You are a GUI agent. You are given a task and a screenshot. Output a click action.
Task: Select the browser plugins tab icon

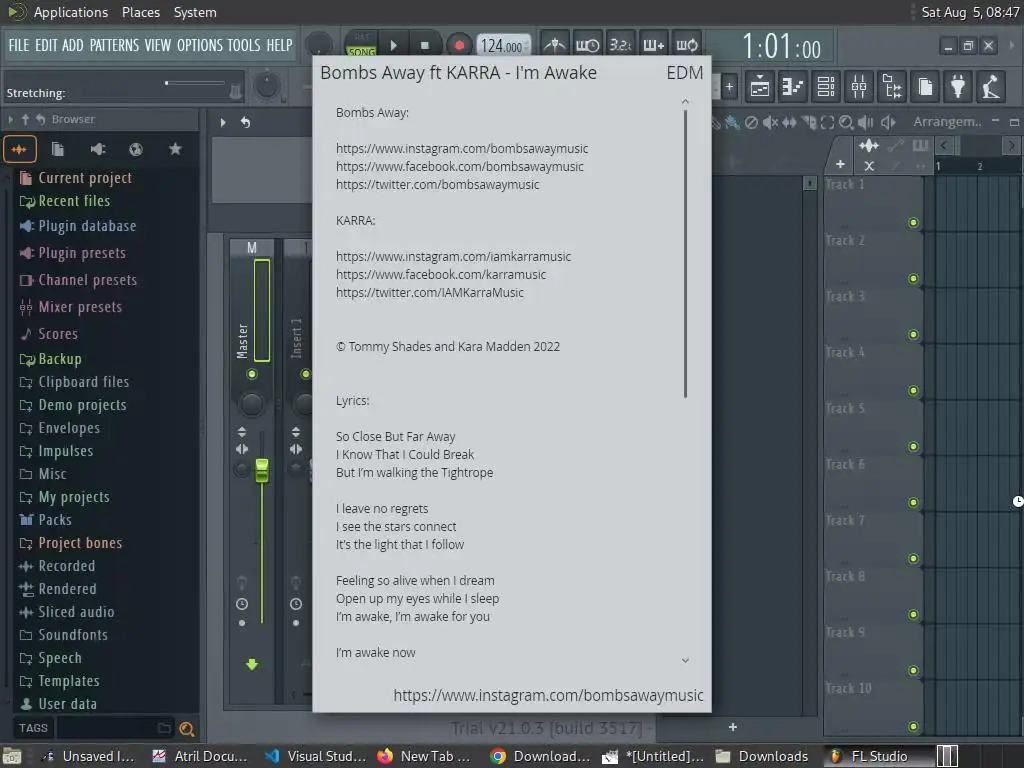pyautogui.click(x=97, y=150)
